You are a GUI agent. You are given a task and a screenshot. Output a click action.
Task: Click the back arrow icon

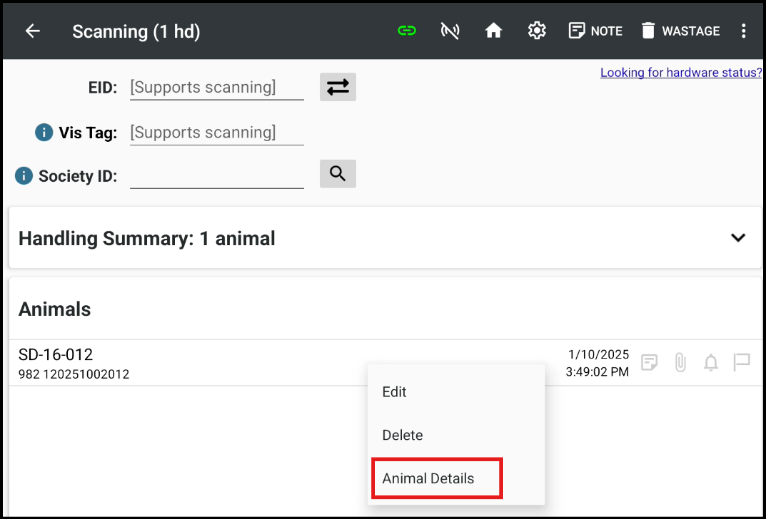point(33,31)
